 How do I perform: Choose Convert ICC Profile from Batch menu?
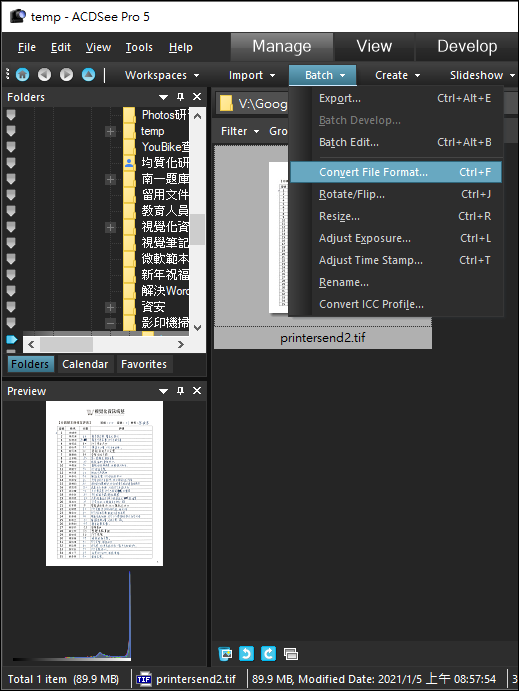click(x=396, y=305)
